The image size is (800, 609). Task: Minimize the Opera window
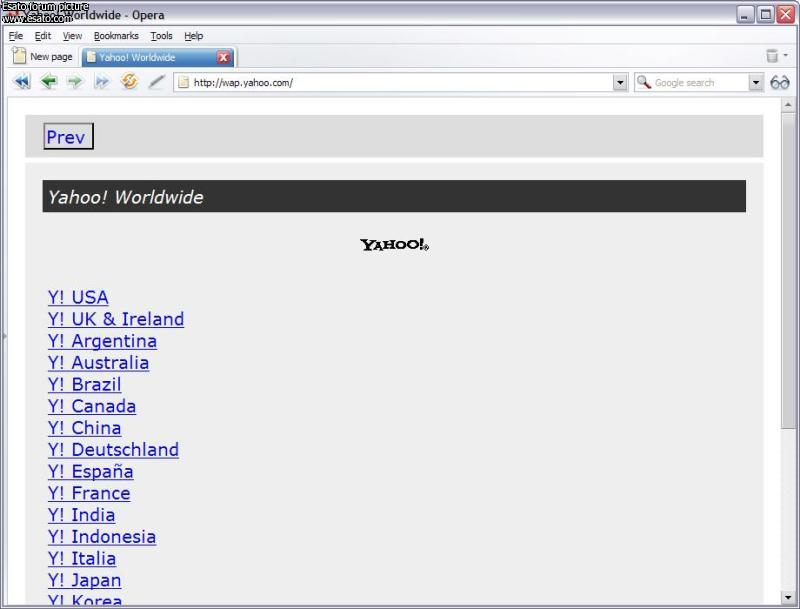745,14
